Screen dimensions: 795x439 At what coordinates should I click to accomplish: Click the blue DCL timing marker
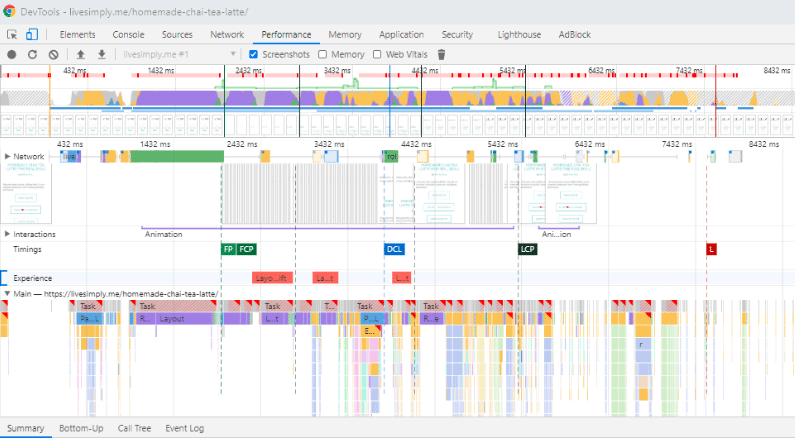coord(394,249)
